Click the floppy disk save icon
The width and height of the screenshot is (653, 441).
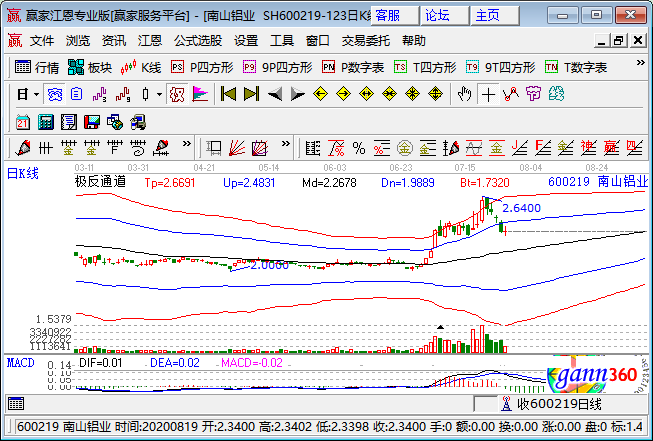pyautogui.click(x=92, y=122)
